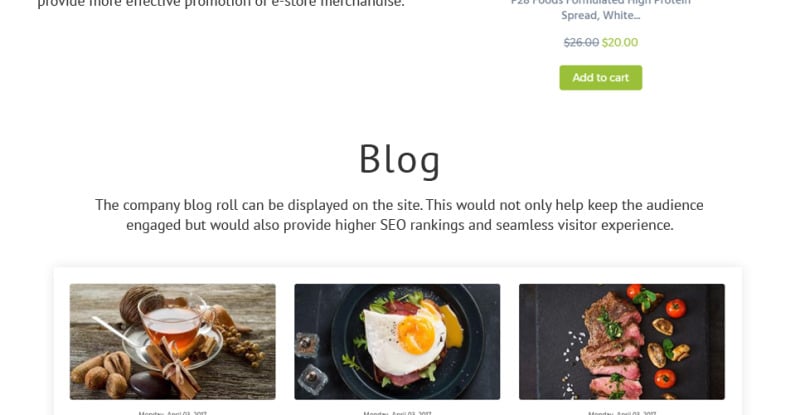Click the crossed-out $26.00 original price
This screenshot has width=800, height=415.
pos(581,42)
